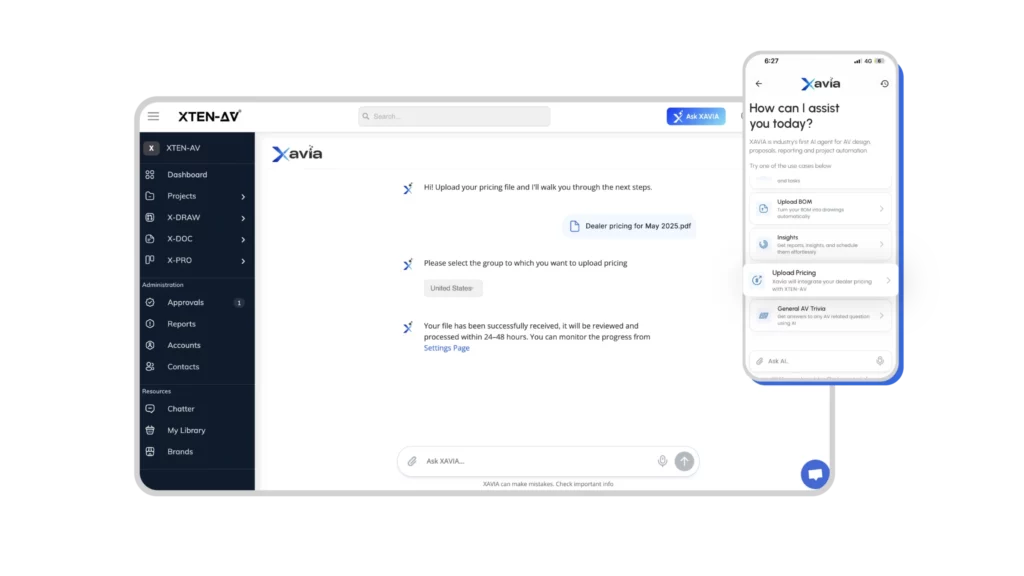The image size is (1024, 576).
Task: Tap the chevron on Insights card
Action: [x=882, y=244]
